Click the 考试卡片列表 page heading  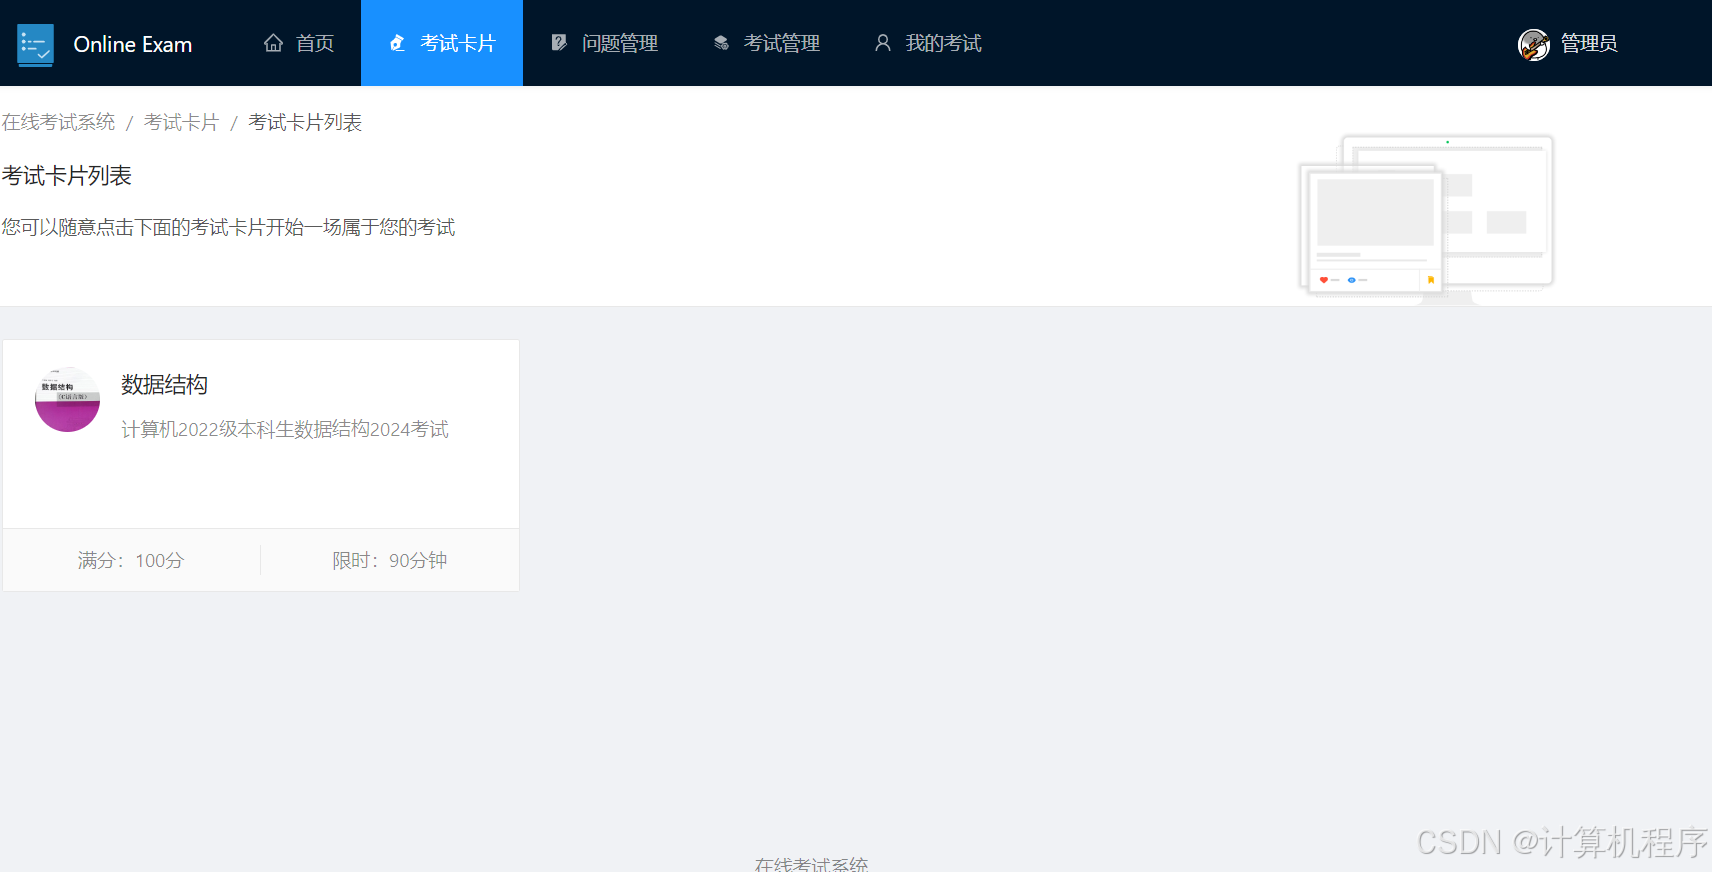pos(66,176)
